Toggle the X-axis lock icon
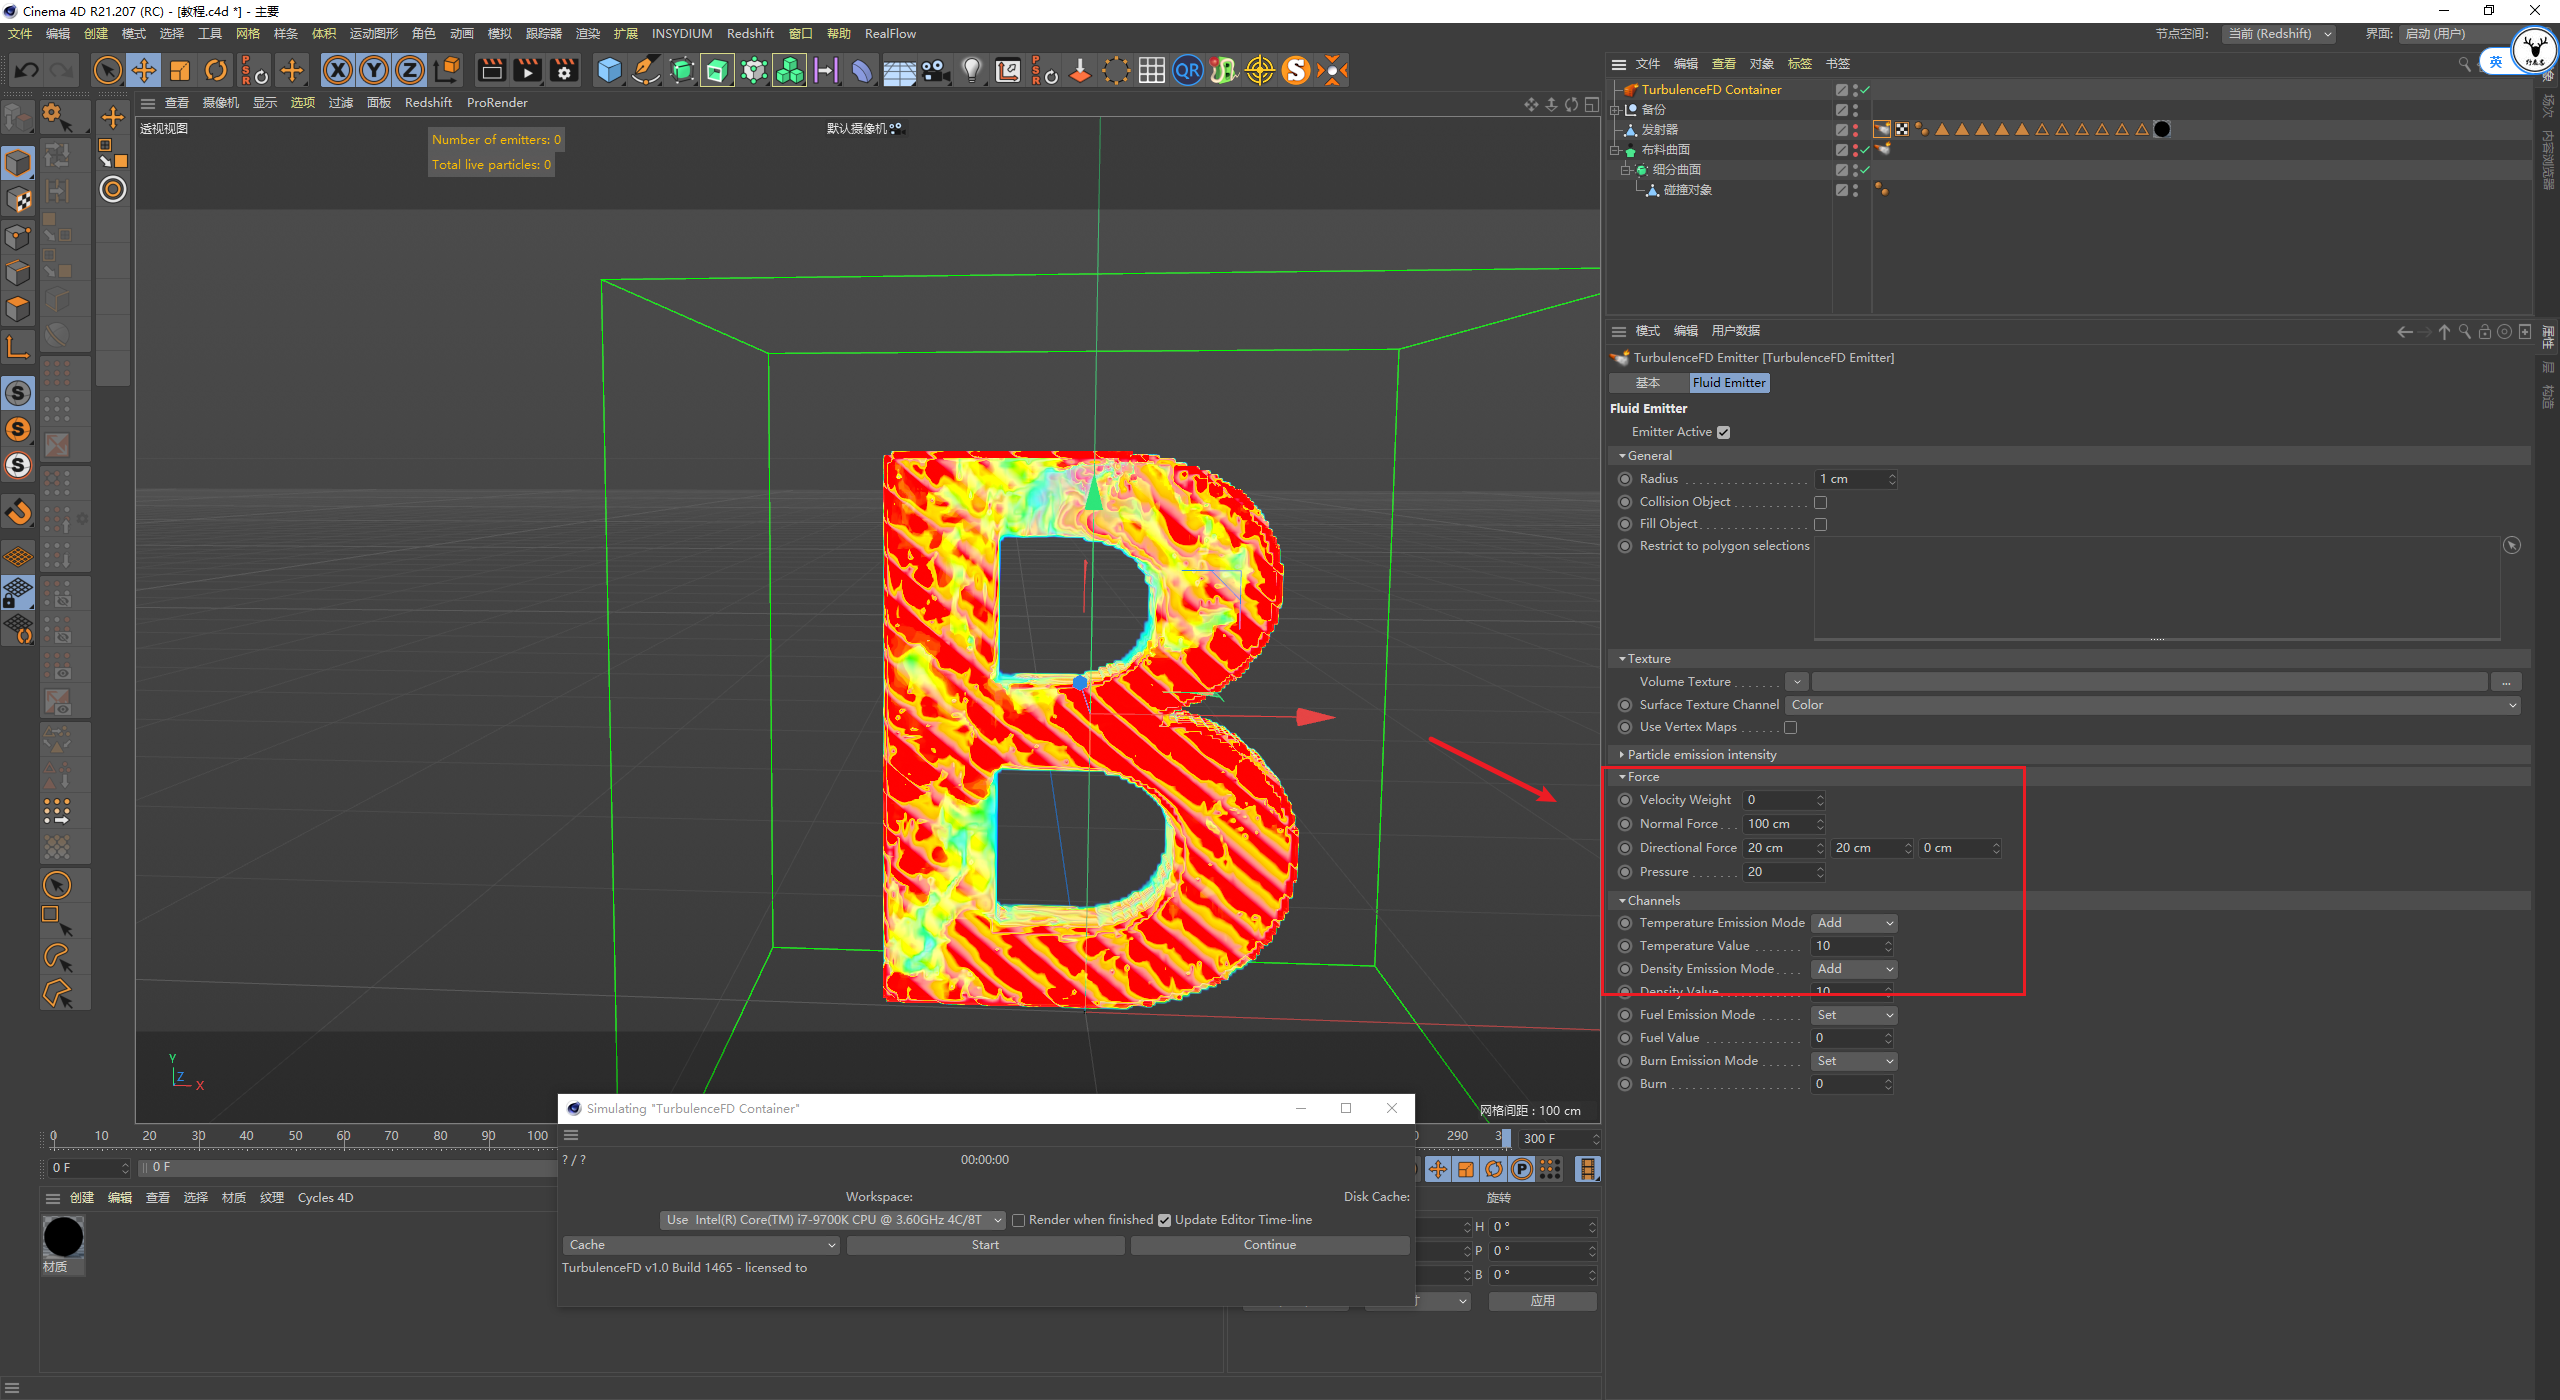 [338, 70]
